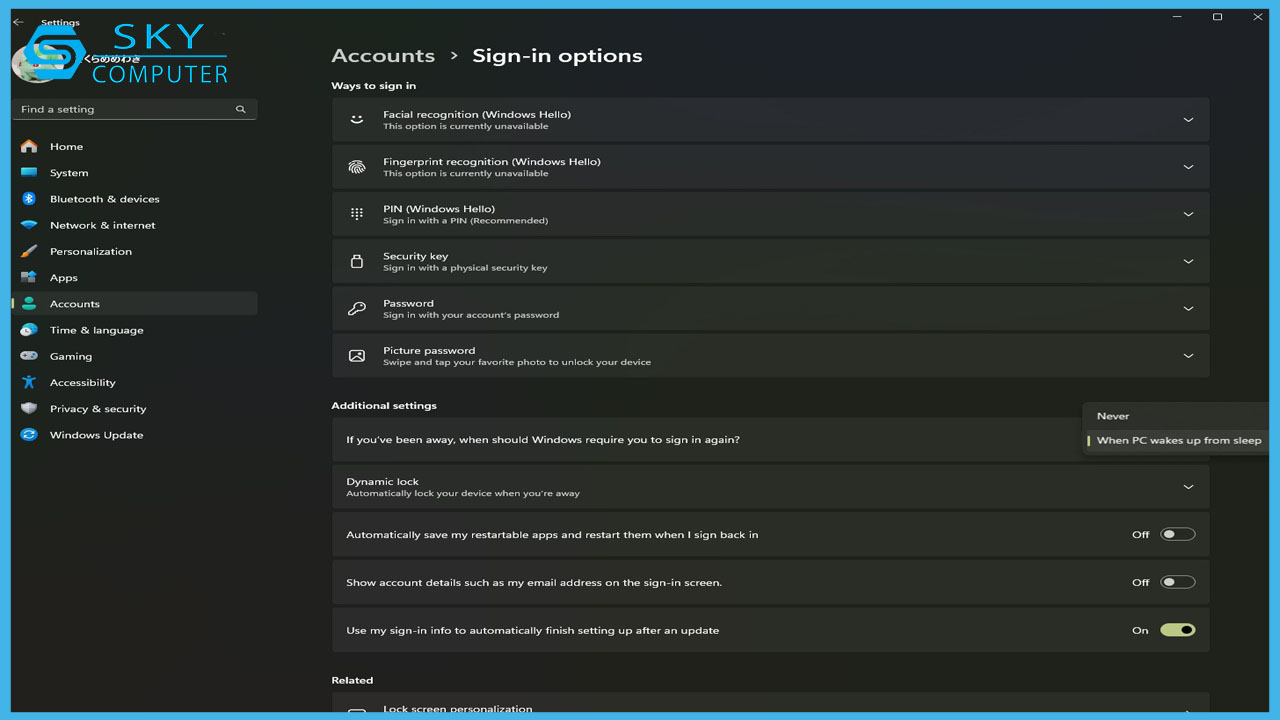The width and height of the screenshot is (1280, 720).
Task: Click the Bluetooth & devices sidebar icon
Action: (x=29, y=199)
